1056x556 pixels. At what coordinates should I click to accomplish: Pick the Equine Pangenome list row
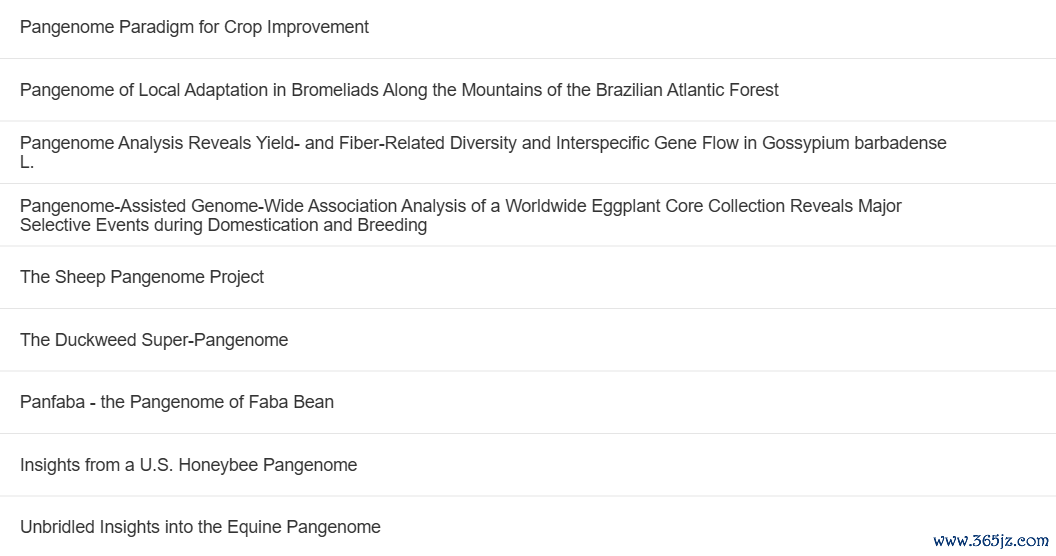tap(528, 526)
